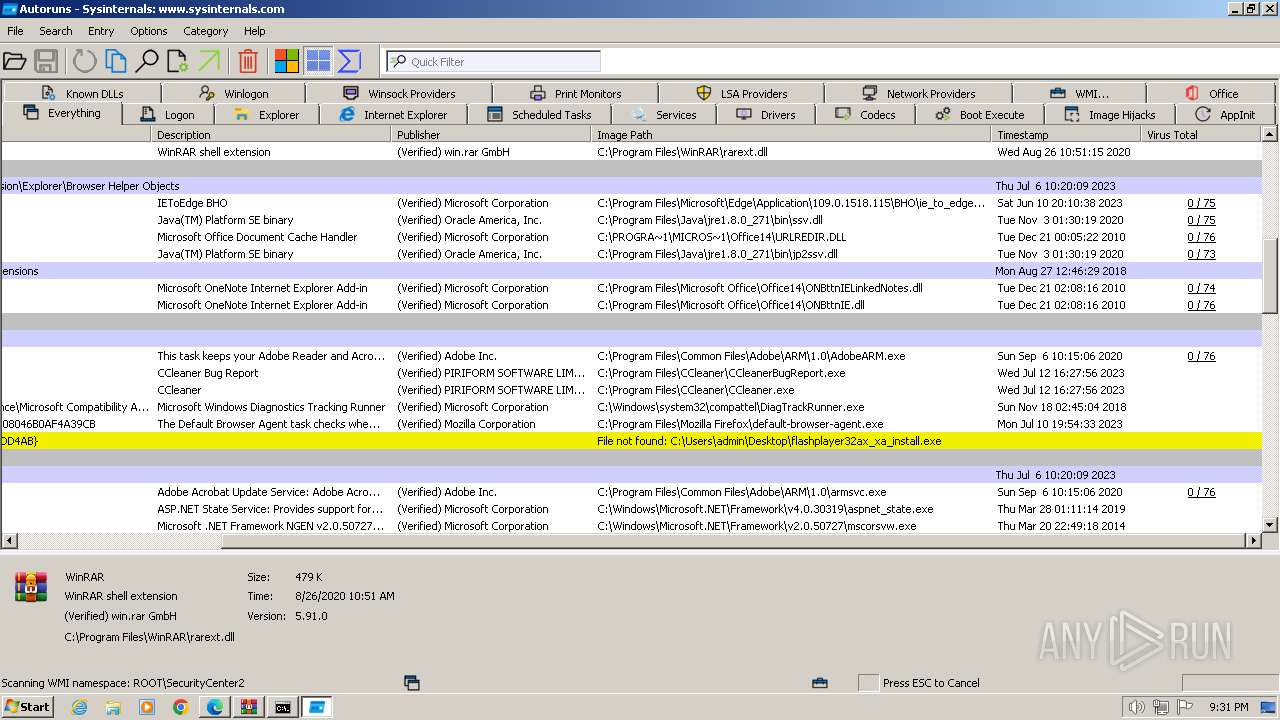Viewport: 1280px width, 720px height.
Task: Switch to the Known DLLs tab
Action: [x=83, y=93]
